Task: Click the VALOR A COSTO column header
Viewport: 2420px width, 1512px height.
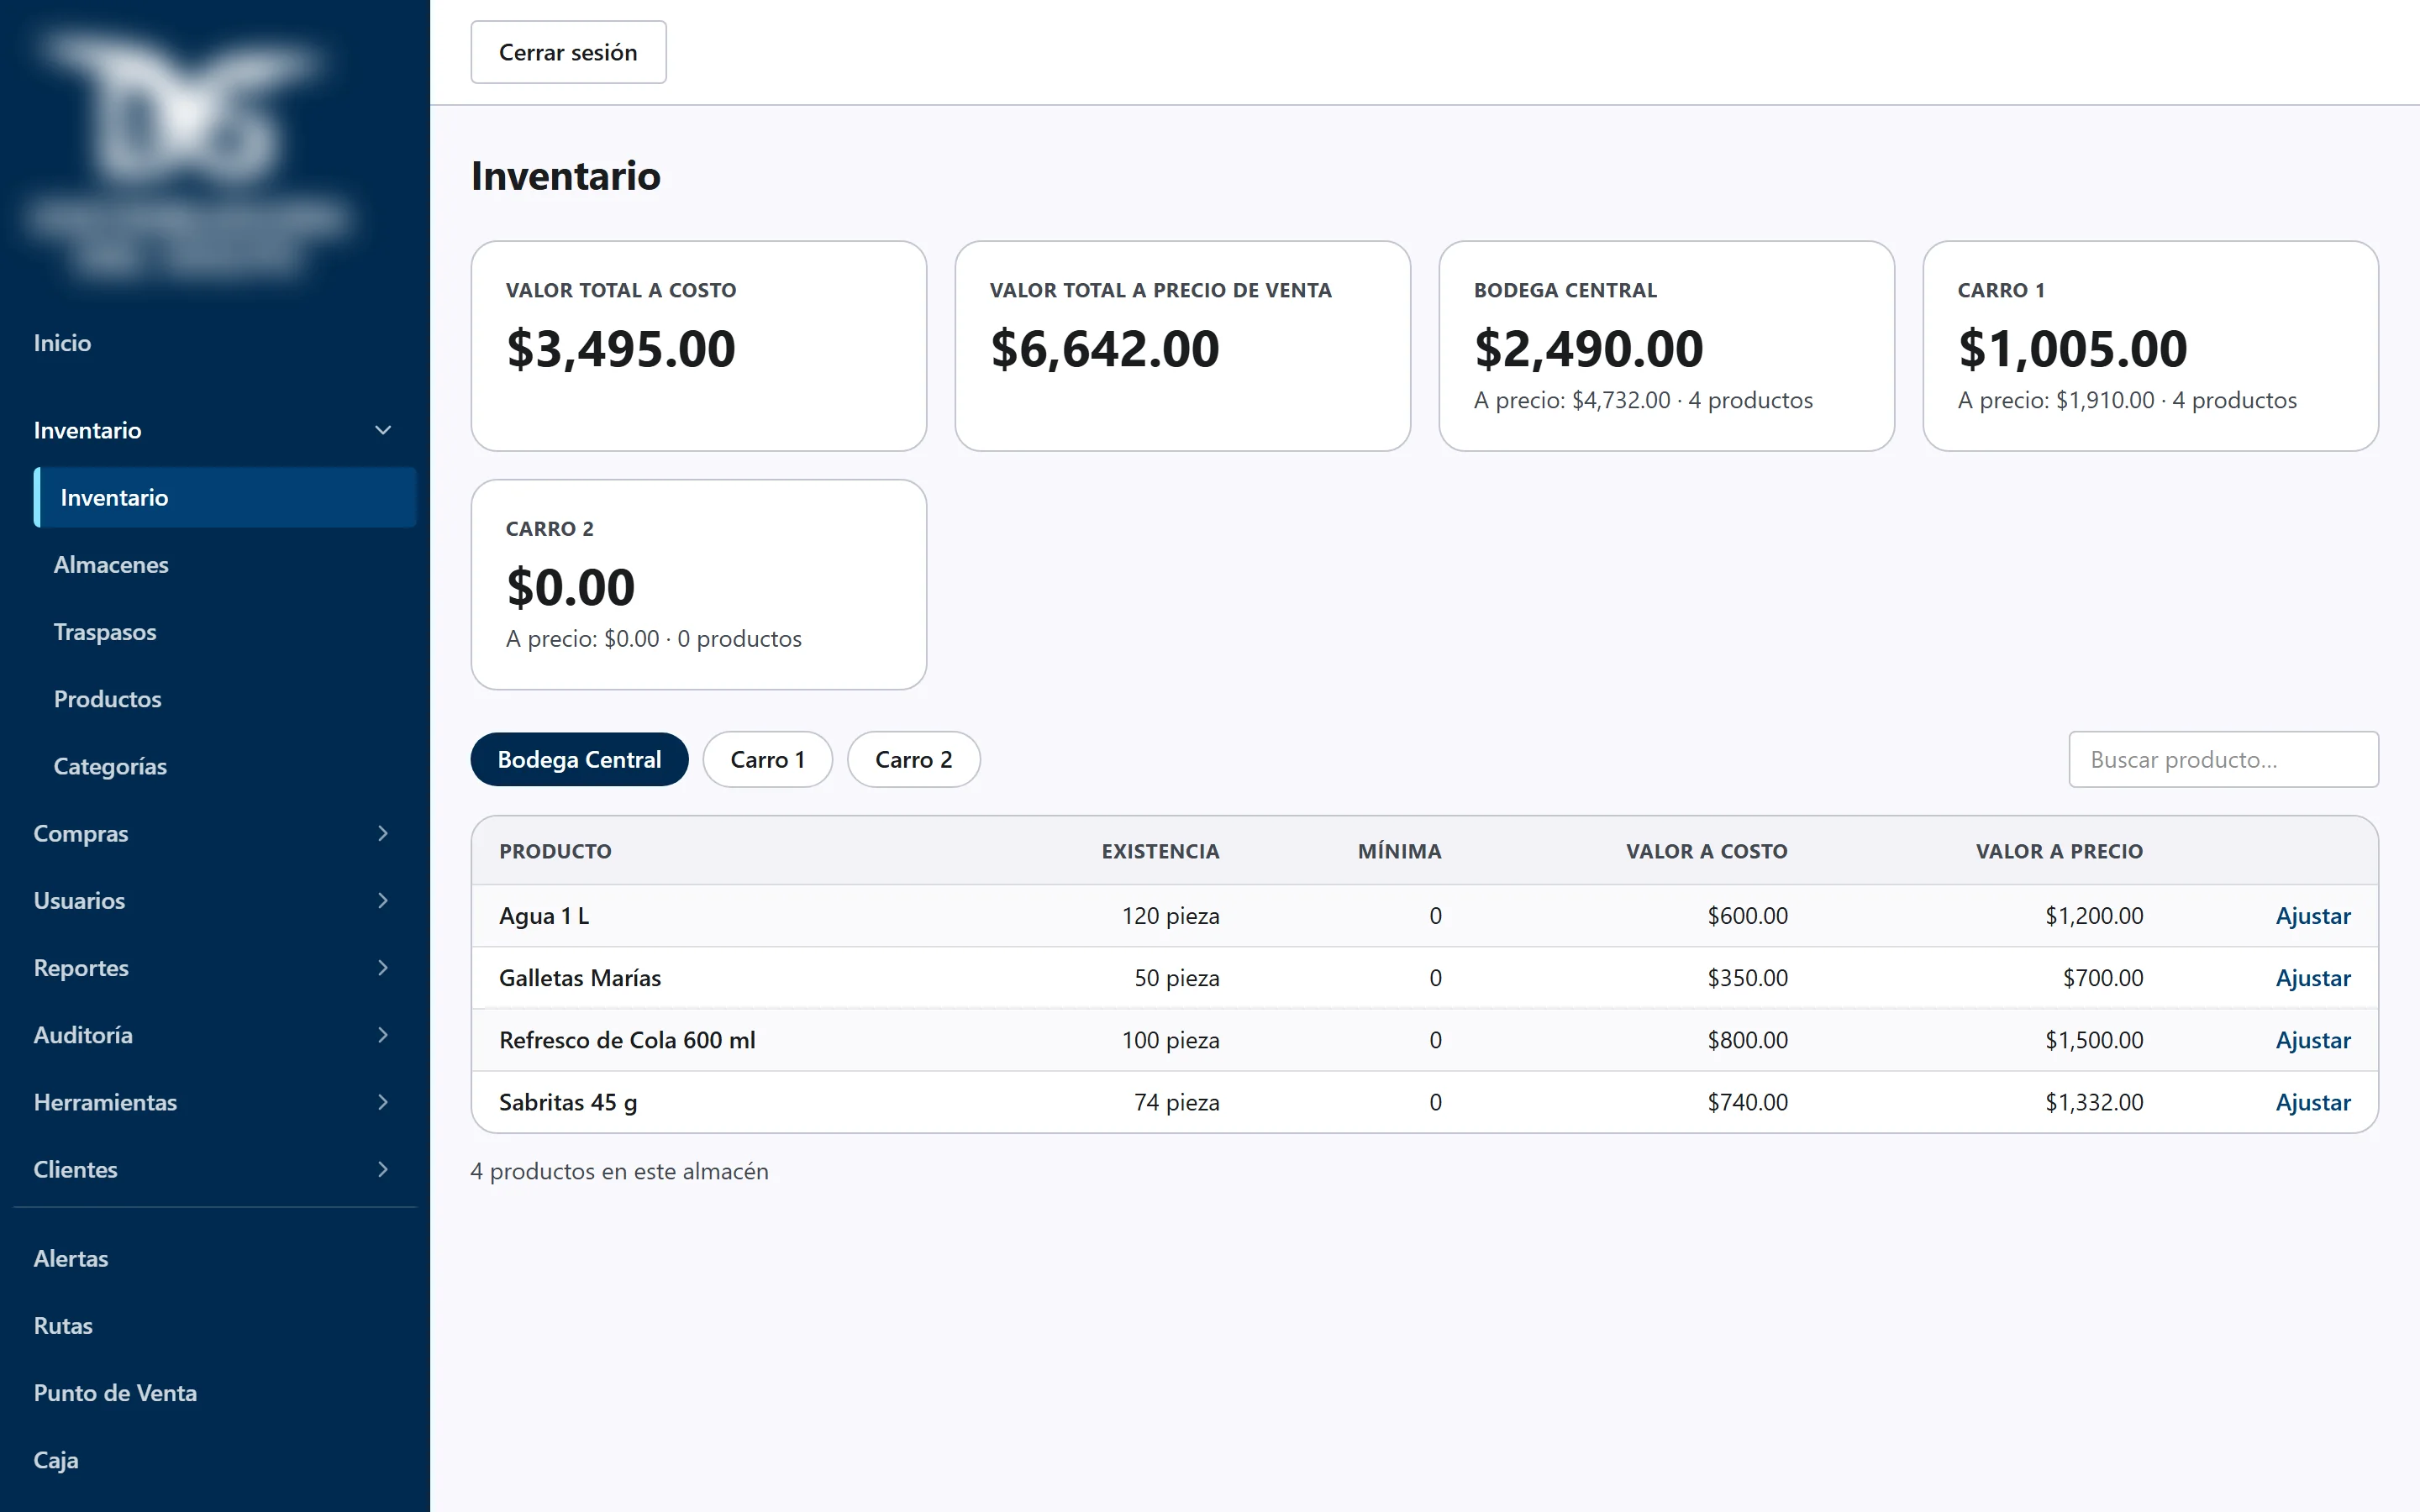Action: pos(1706,851)
